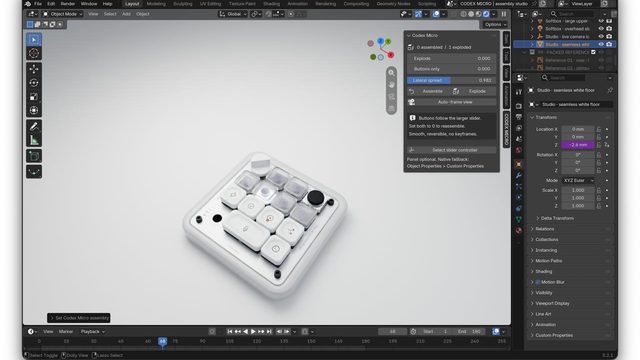Click the navigation gizmo Z axis
This screenshot has height=360, width=640.
pos(380,41)
